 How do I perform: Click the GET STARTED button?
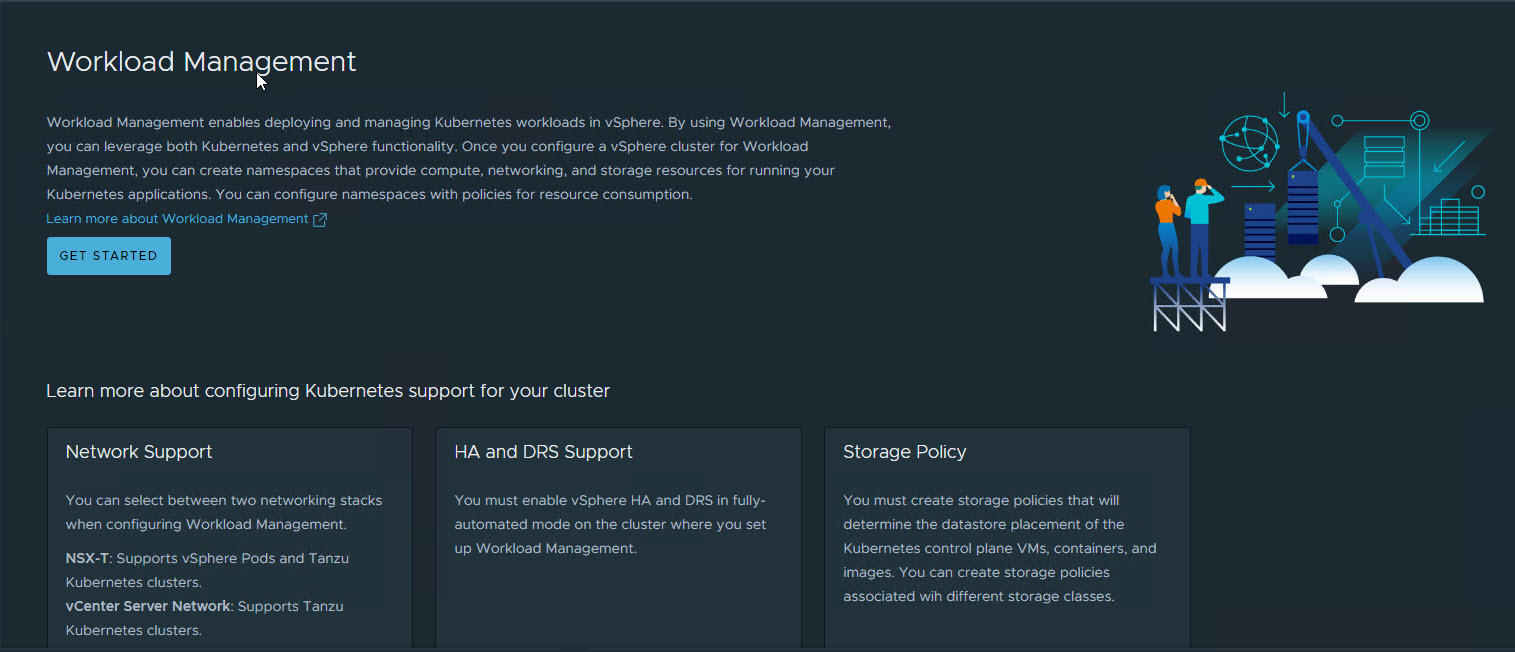108,256
